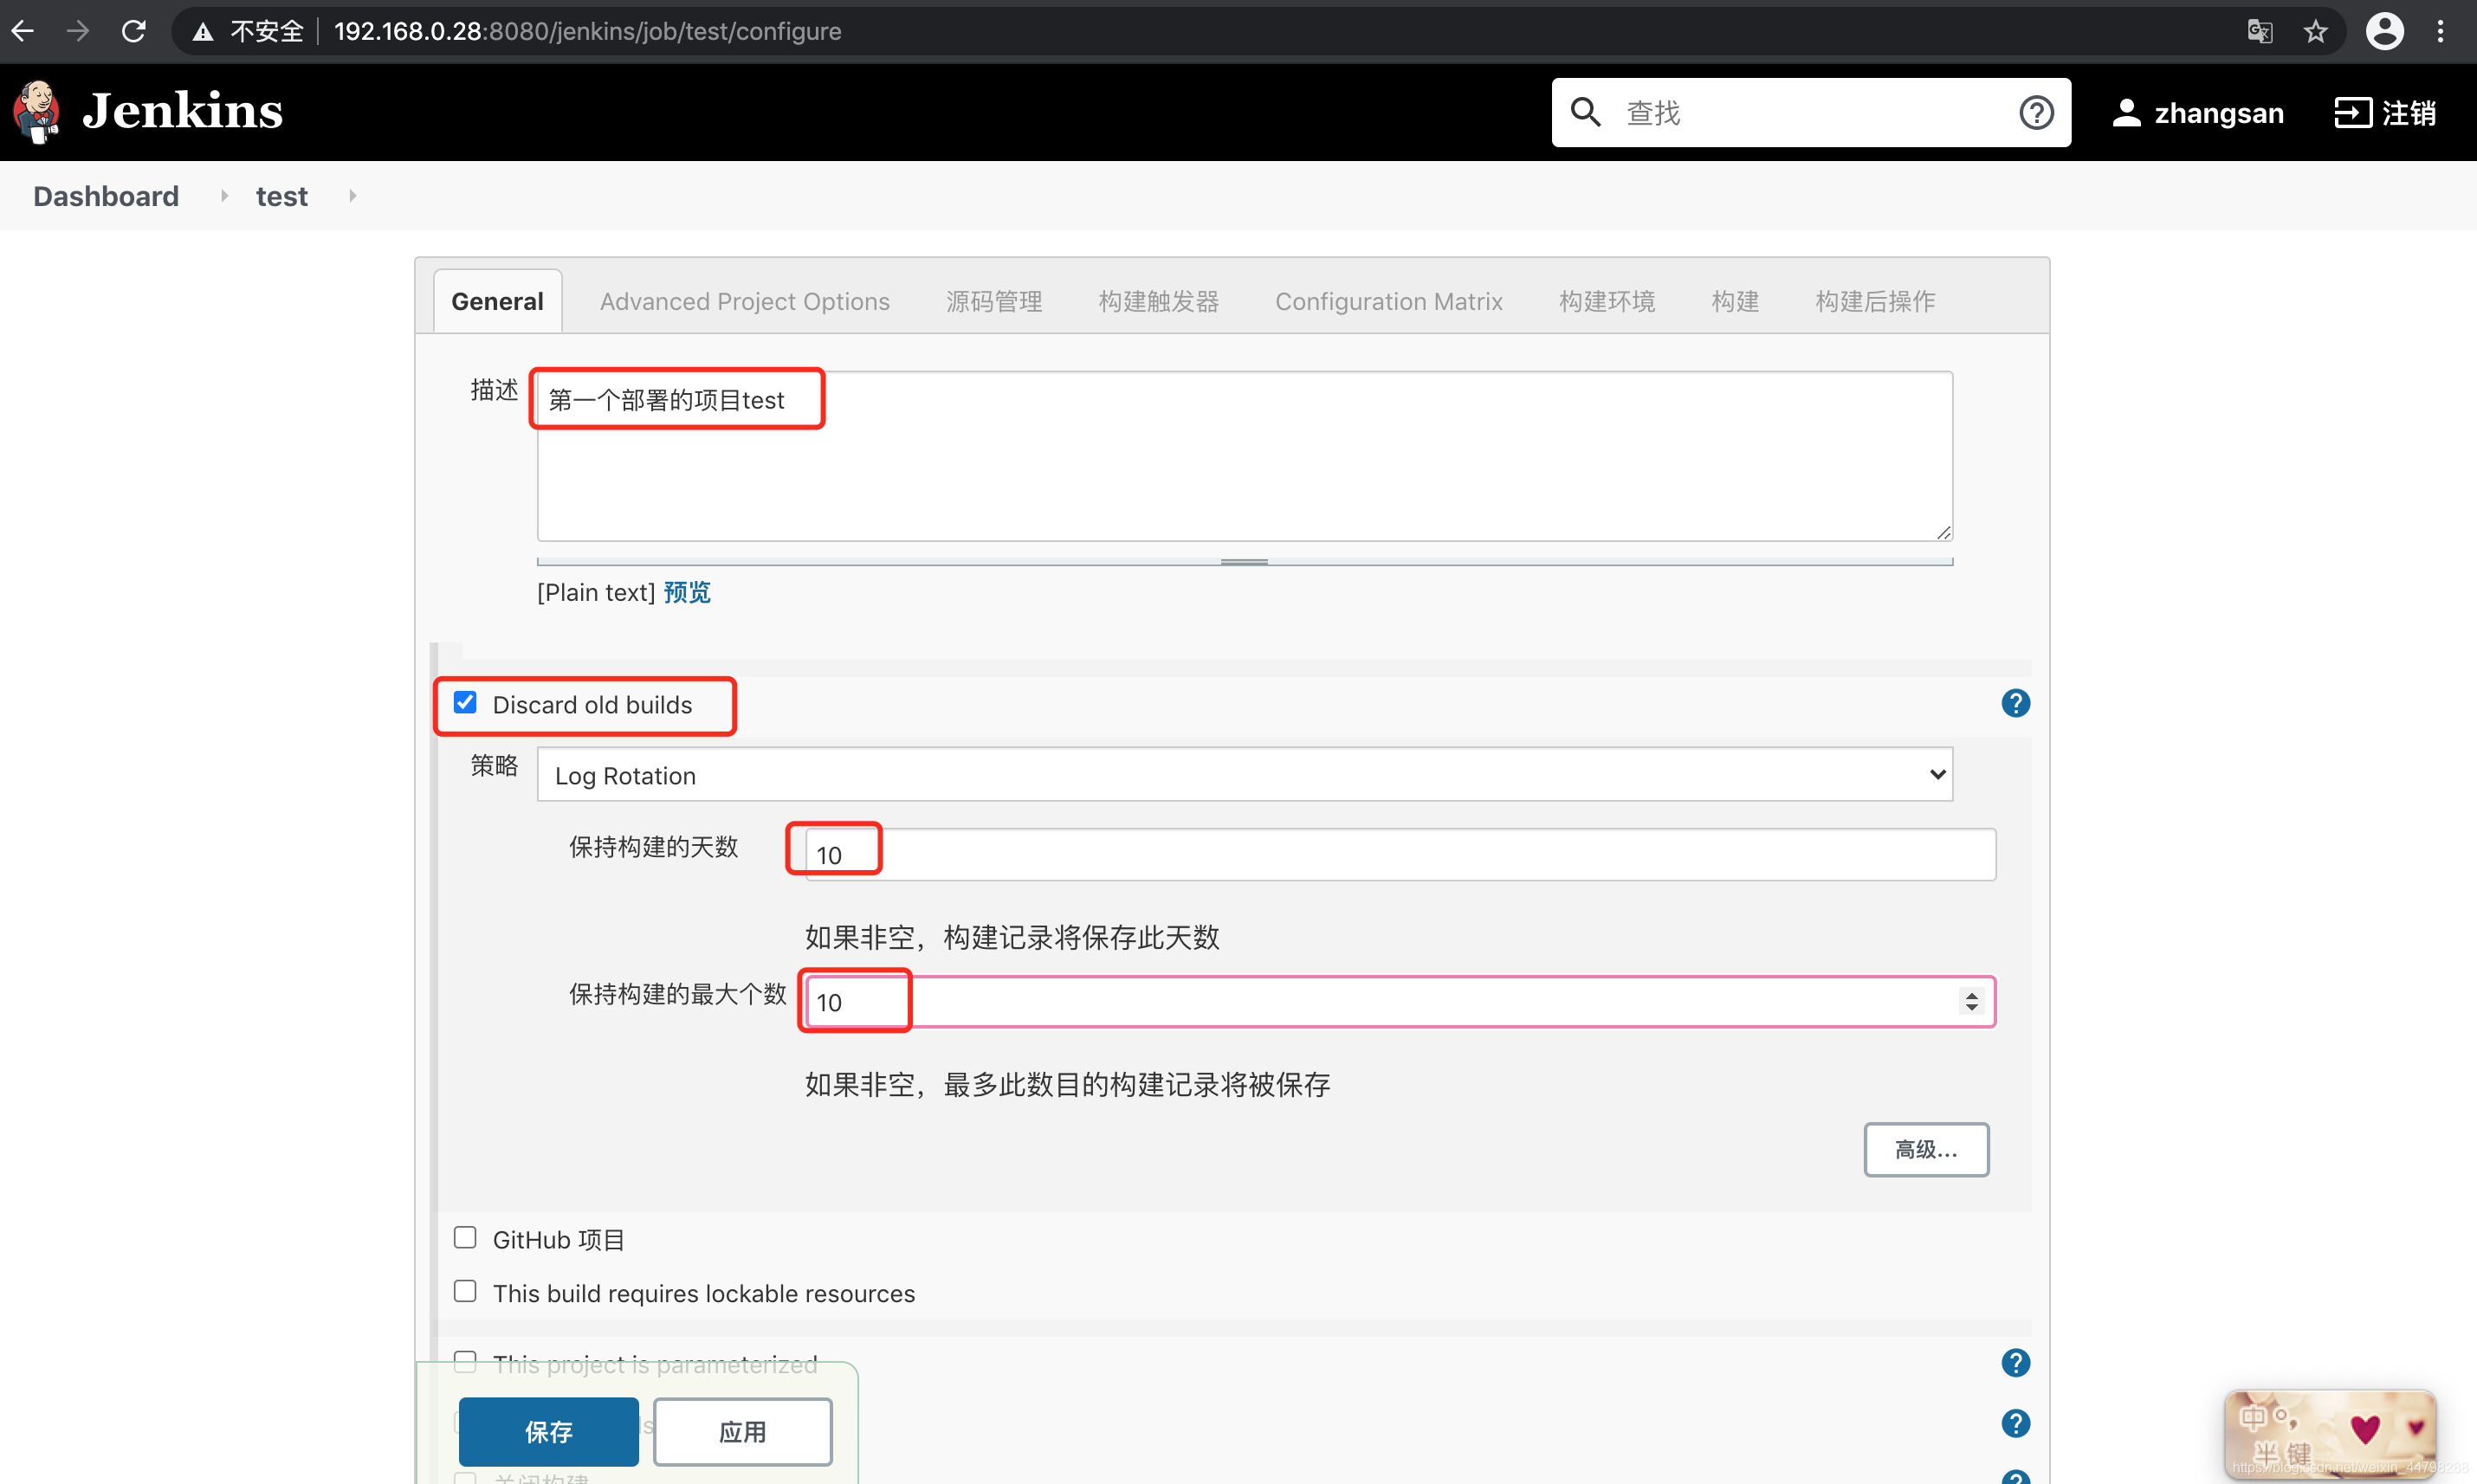Open the help icon below parameterized help
This screenshot has height=1484, width=2477.
click(2015, 1423)
